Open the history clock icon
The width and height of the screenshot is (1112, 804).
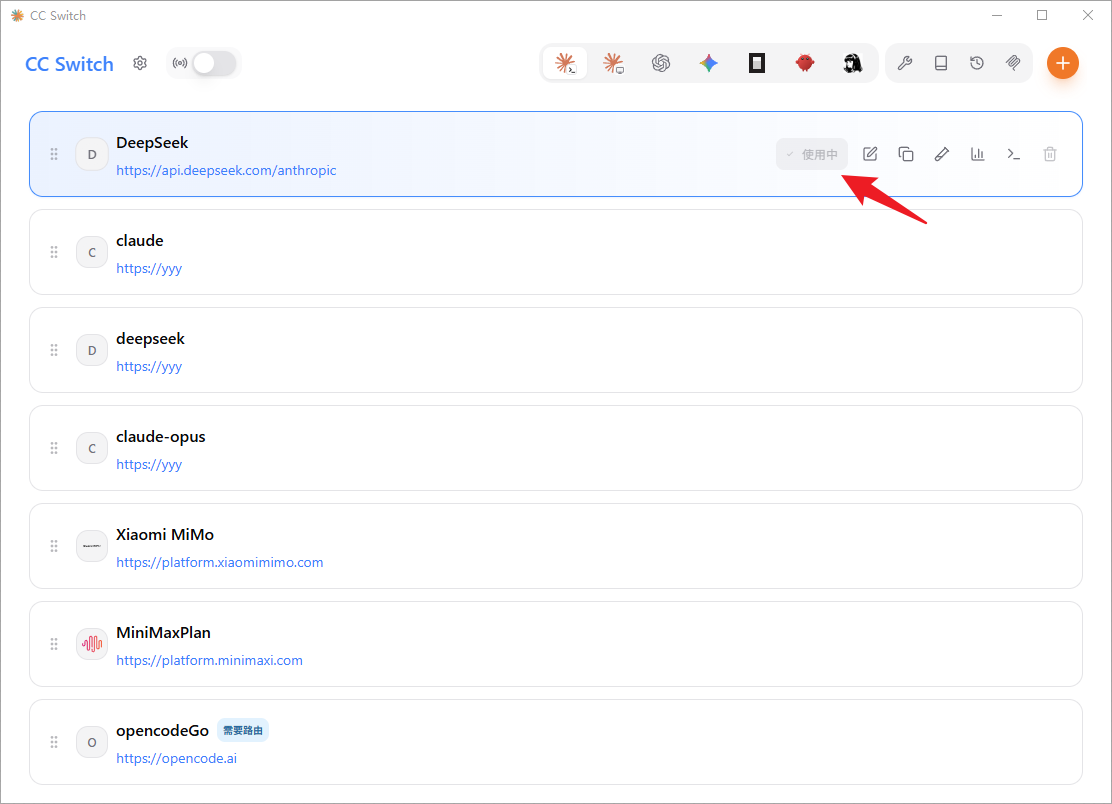tap(977, 63)
